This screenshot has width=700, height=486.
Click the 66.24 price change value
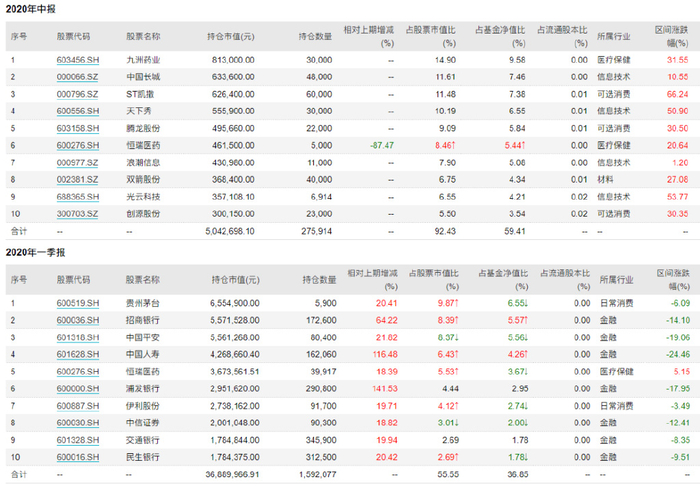coord(677,94)
